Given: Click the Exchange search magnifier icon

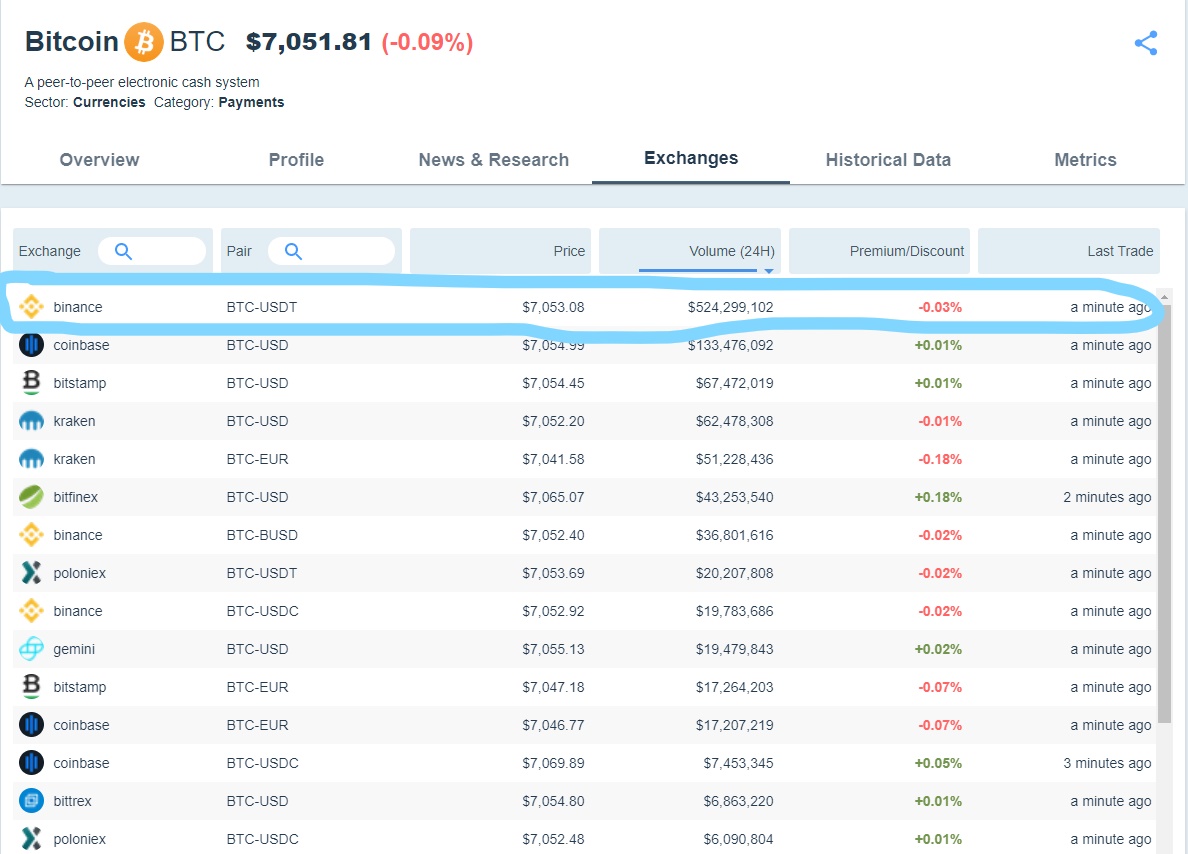Looking at the screenshot, I should click(123, 251).
